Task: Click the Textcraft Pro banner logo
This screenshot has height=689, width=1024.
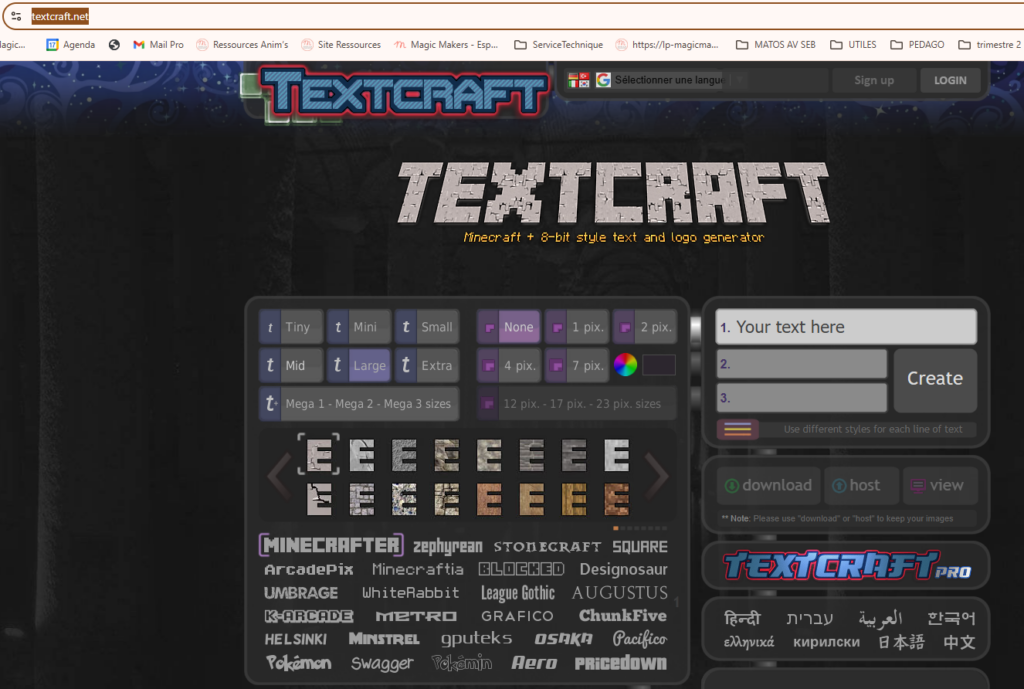Action: [846, 565]
